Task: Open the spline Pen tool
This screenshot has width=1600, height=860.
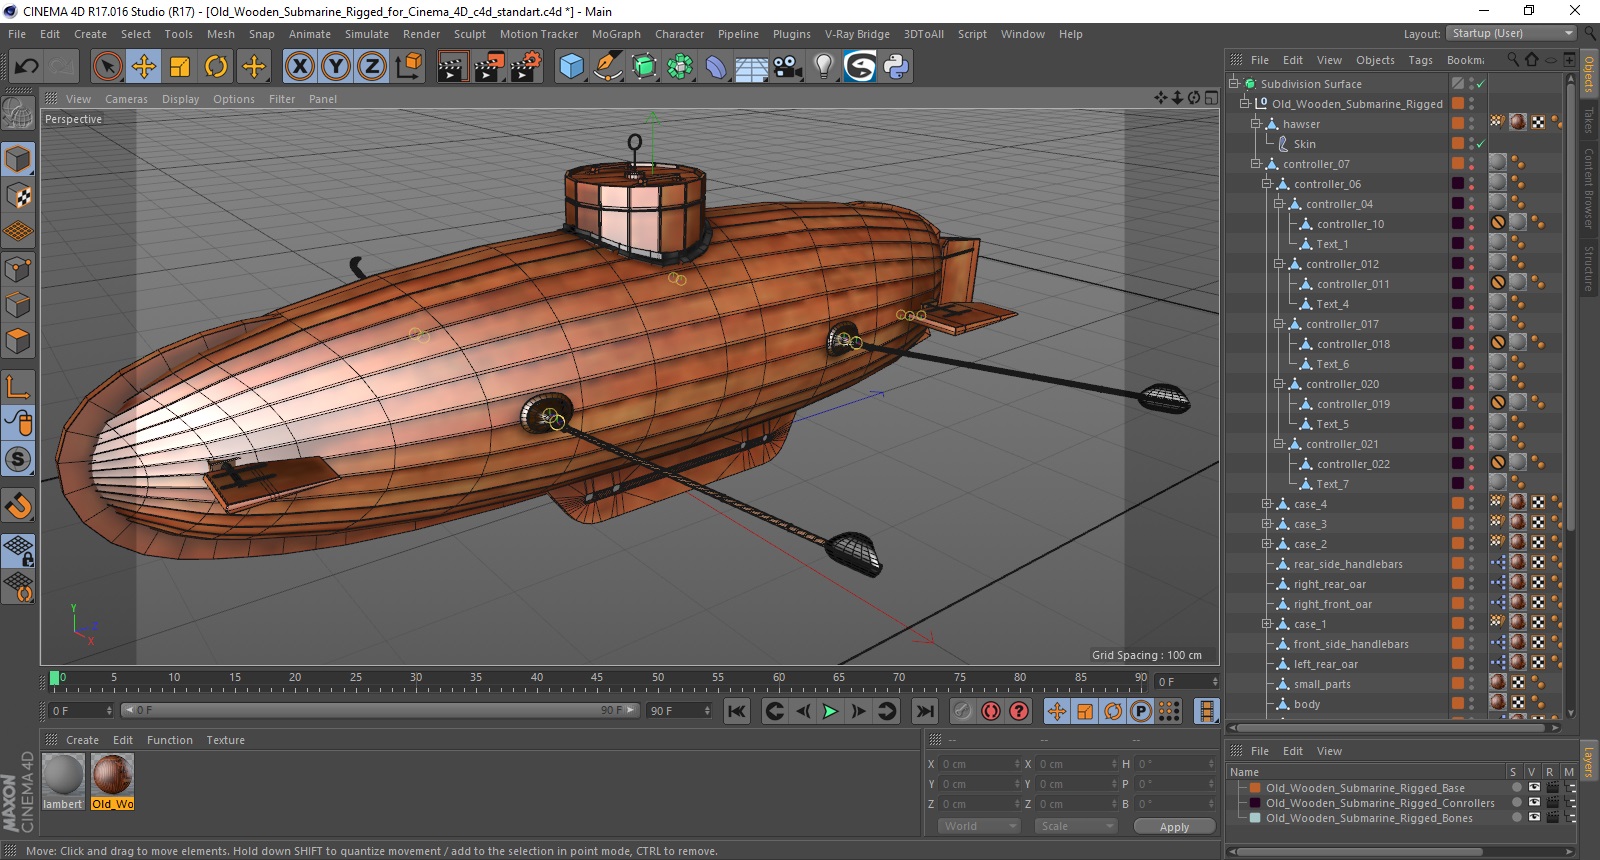Action: (x=607, y=67)
